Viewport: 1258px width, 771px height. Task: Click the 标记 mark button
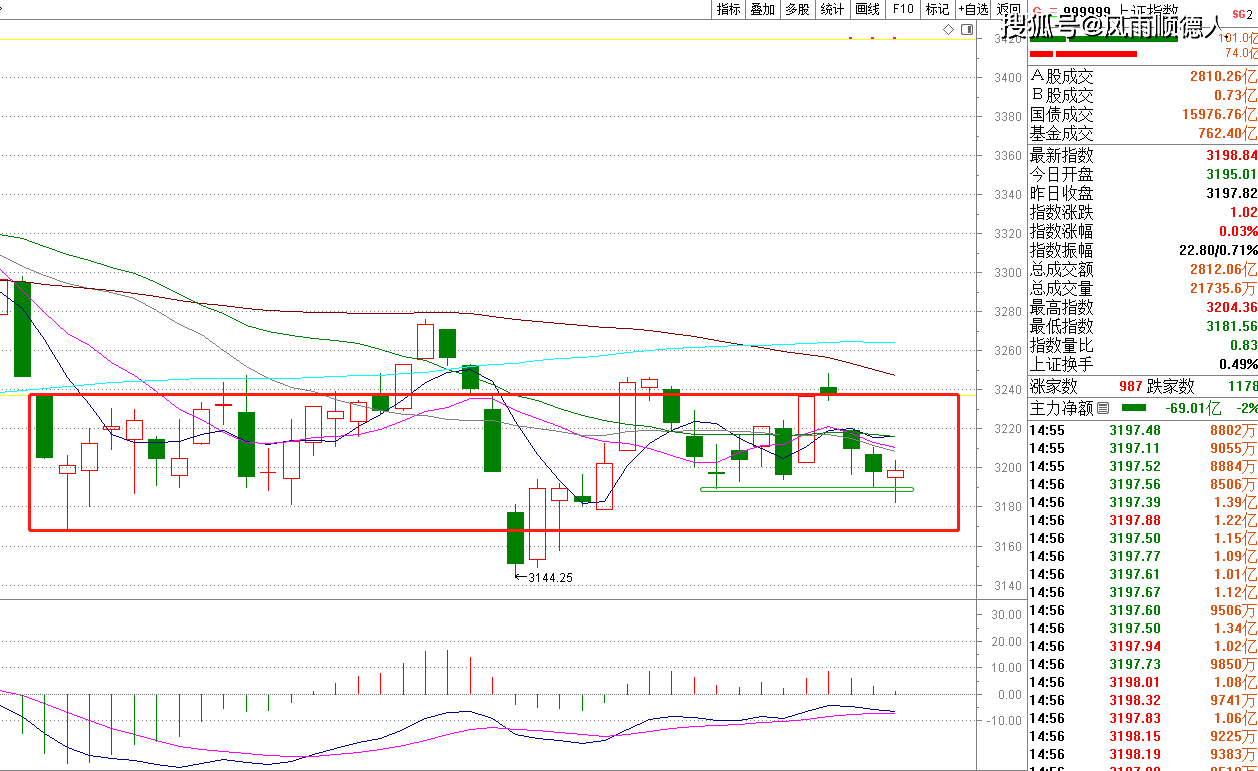[x=937, y=9]
